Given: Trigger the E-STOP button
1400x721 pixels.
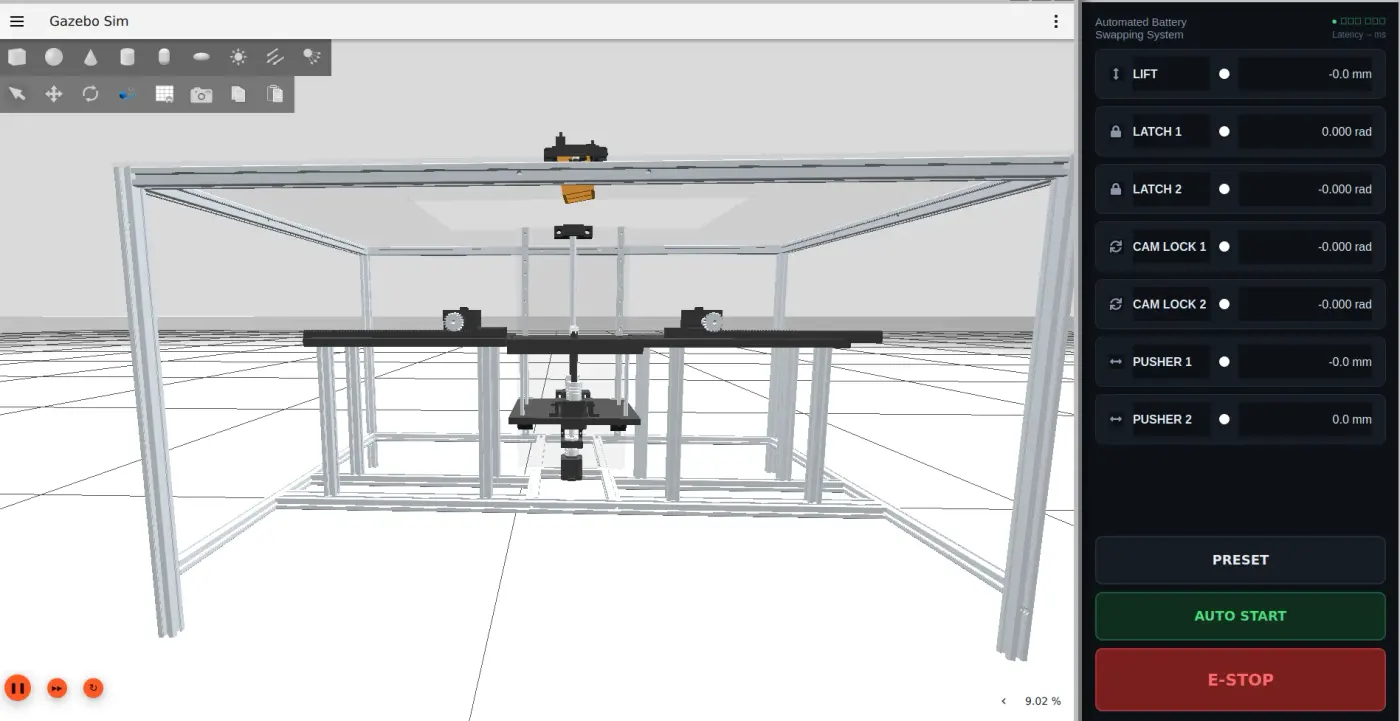Looking at the screenshot, I should coord(1240,680).
